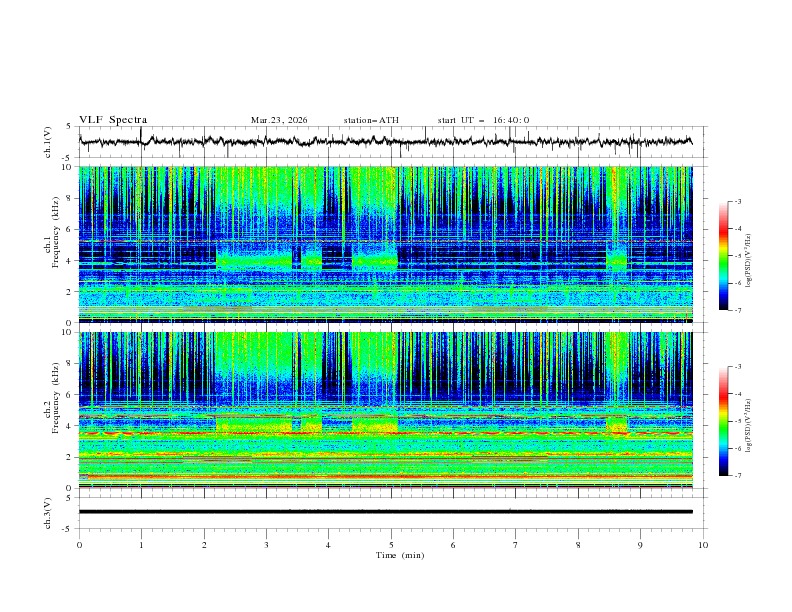Click the "10" kHz tick on ch.1 frequency axis
This screenshot has height=612, width=792.
68,167
